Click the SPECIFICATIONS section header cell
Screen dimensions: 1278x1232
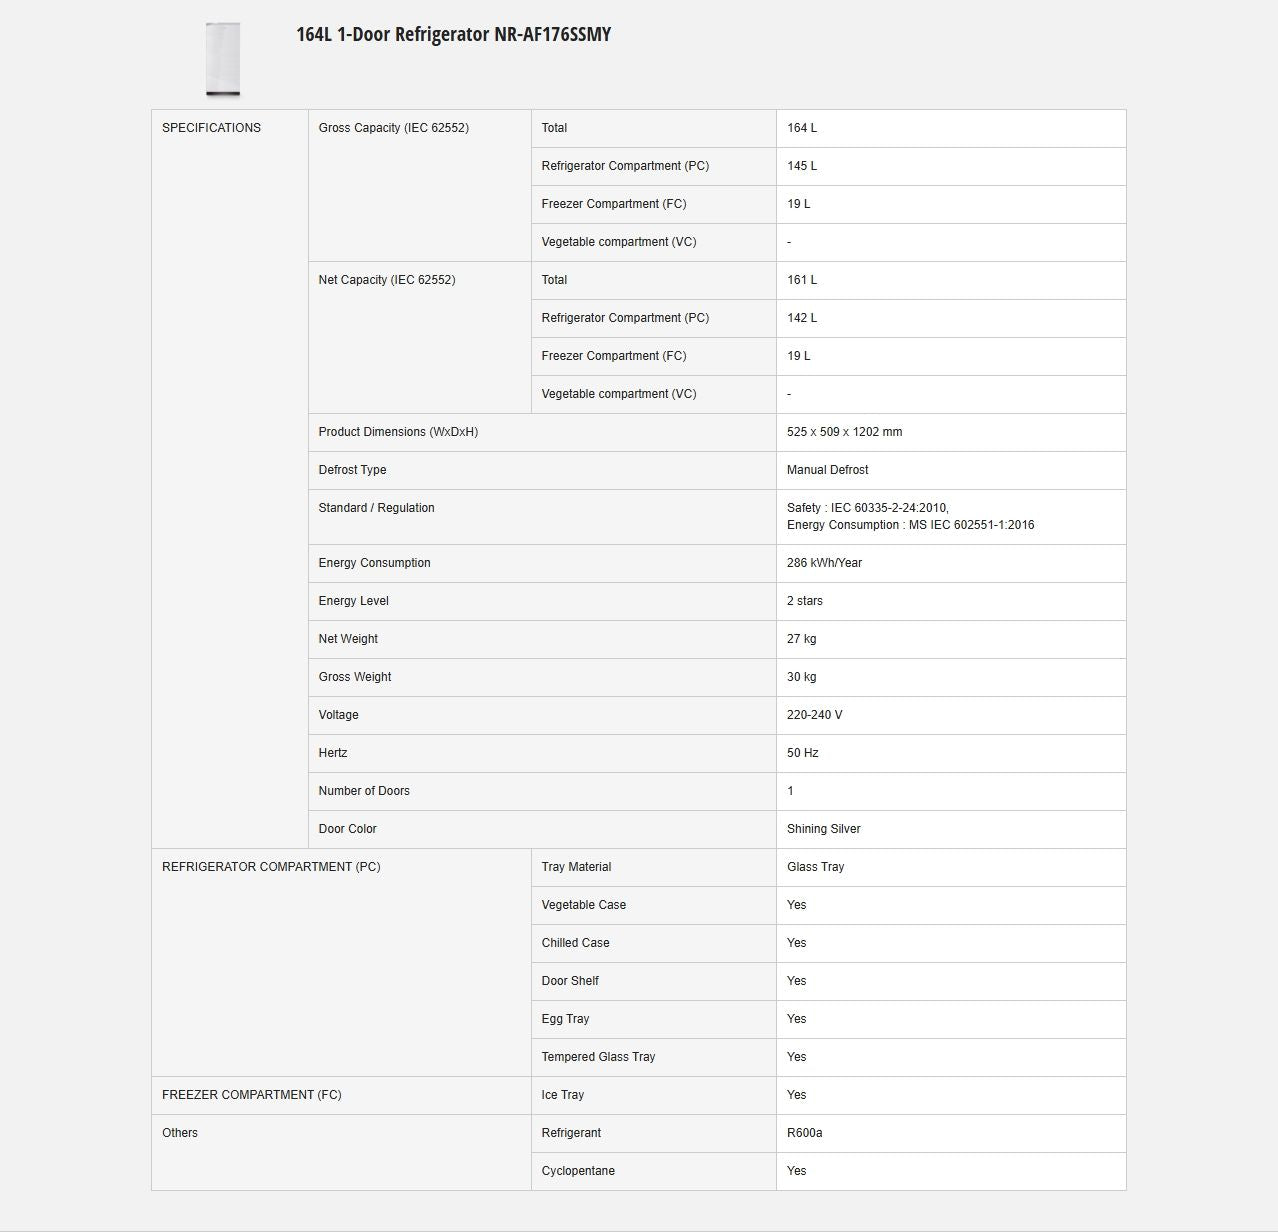[x=211, y=128]
